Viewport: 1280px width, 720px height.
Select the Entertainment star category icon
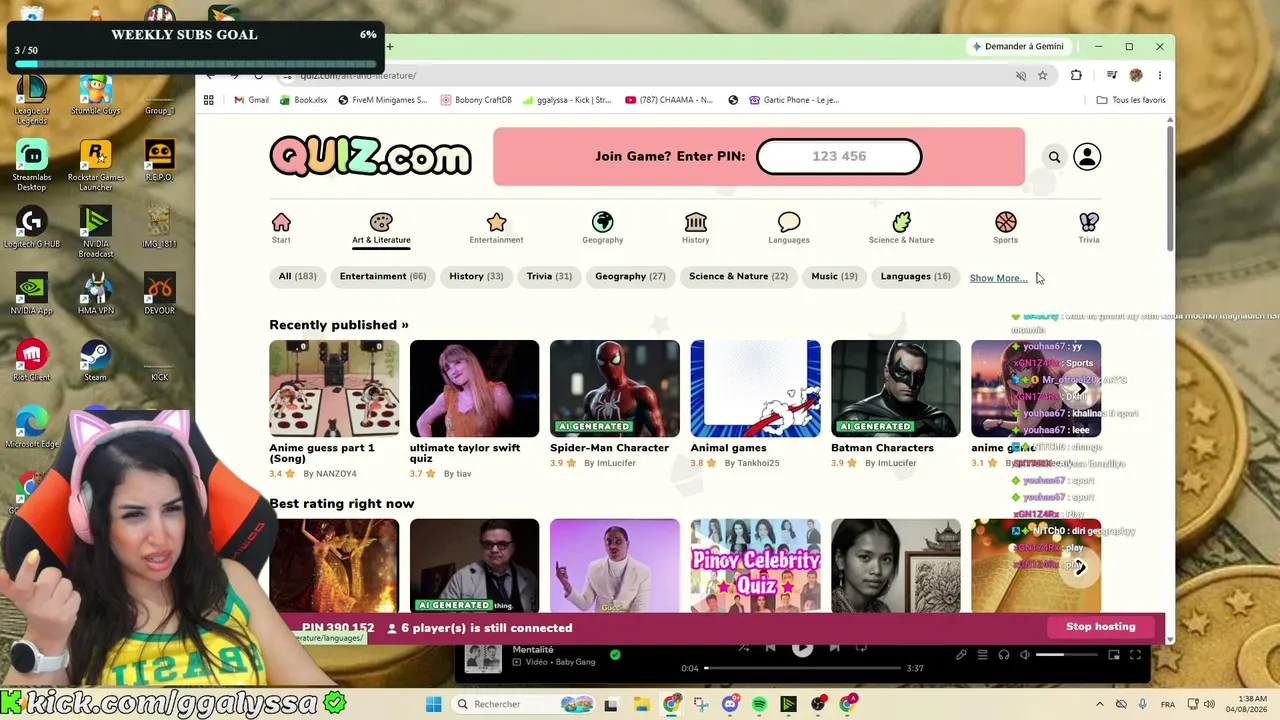coord(496,222)
